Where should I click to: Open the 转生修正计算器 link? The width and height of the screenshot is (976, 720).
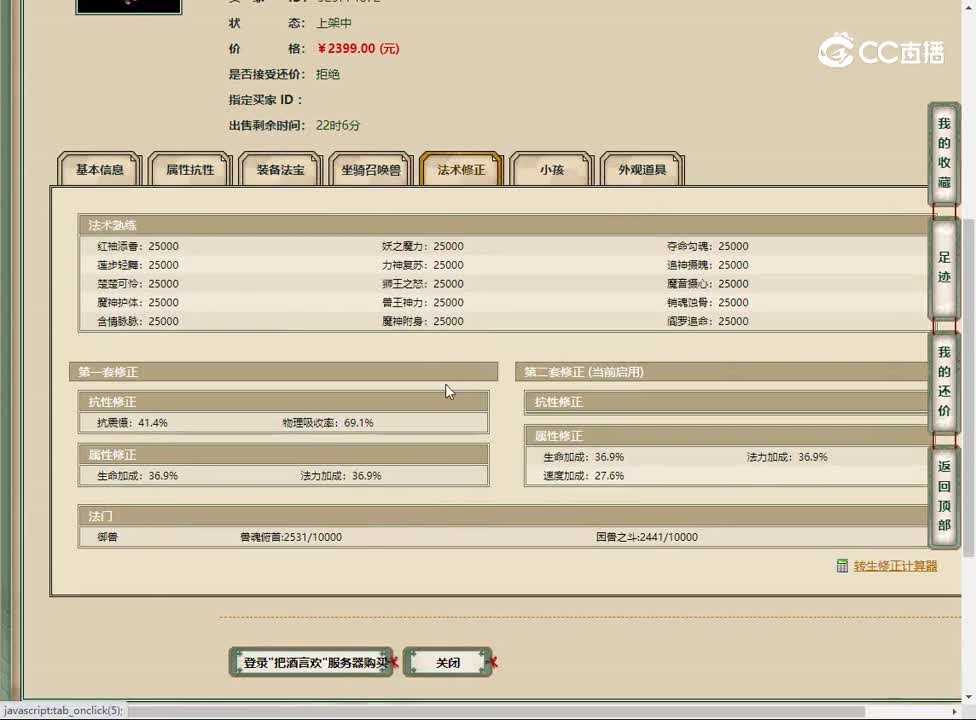click(895, 566)
